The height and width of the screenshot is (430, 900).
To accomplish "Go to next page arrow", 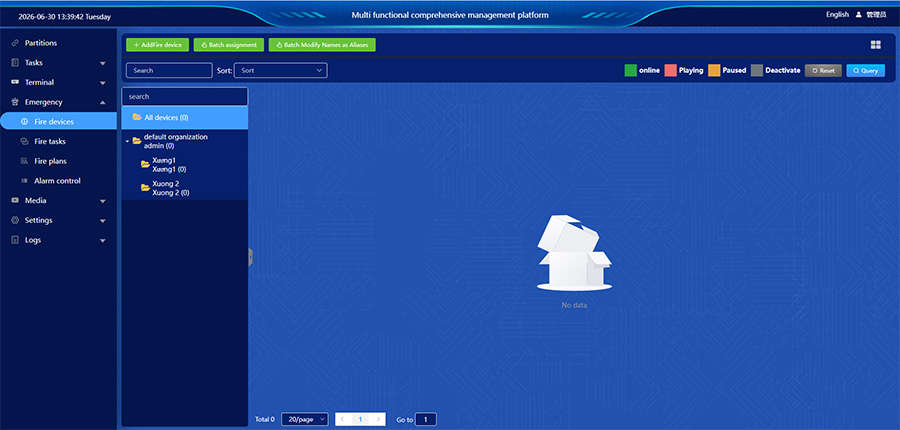I will (x=378, y=420).
